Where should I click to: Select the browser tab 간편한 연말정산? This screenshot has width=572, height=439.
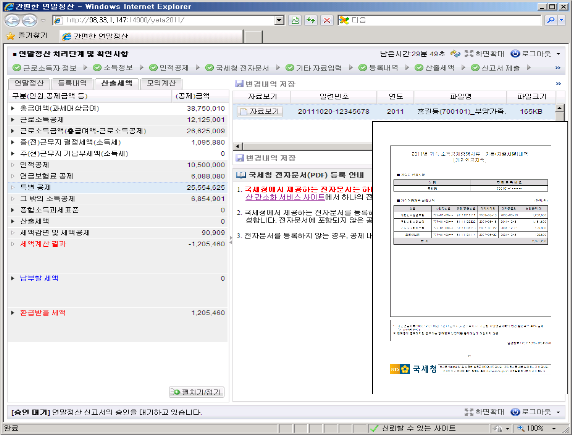(151, 36)
